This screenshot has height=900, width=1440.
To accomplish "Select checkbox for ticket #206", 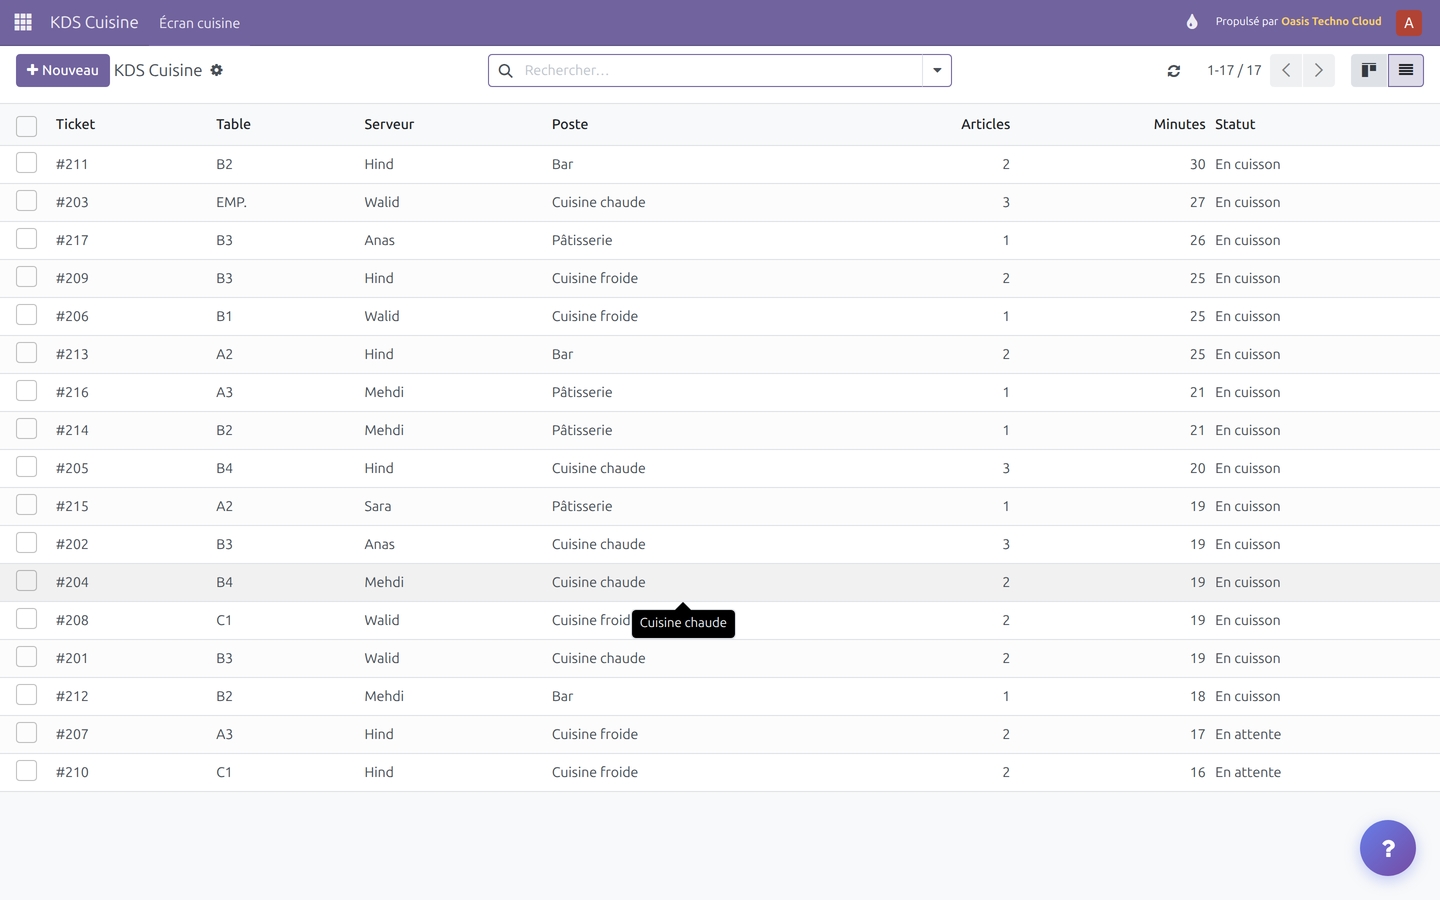I will point(27,315).
